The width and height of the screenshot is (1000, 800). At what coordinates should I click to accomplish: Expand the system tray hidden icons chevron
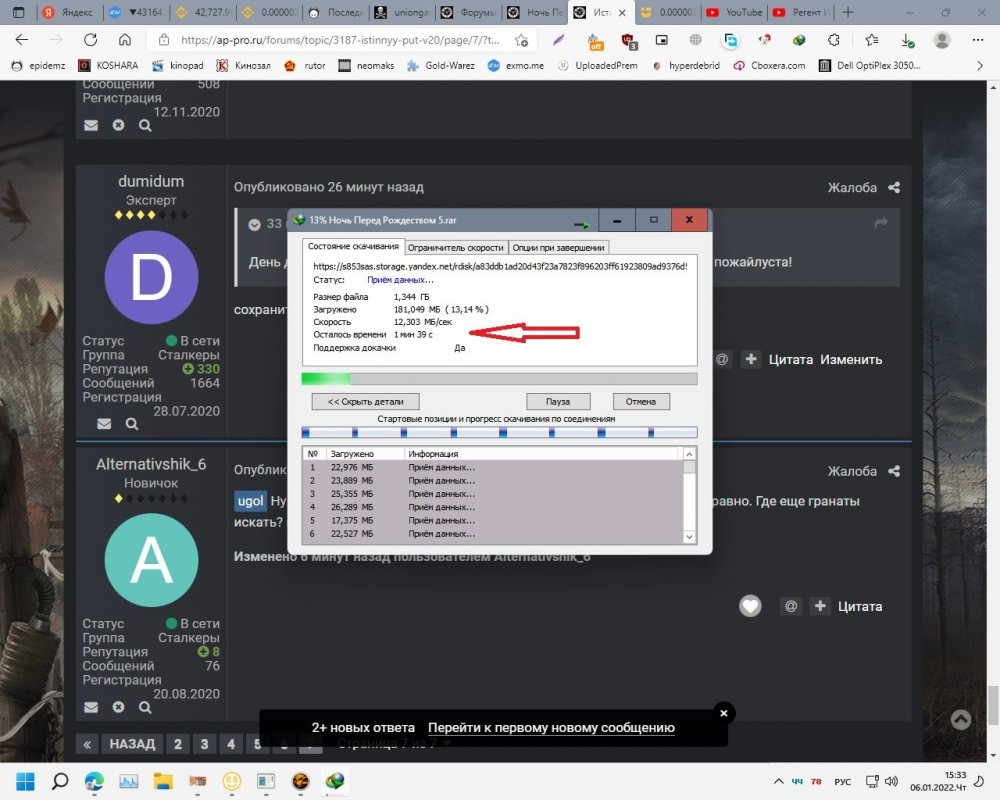point(776,781)
